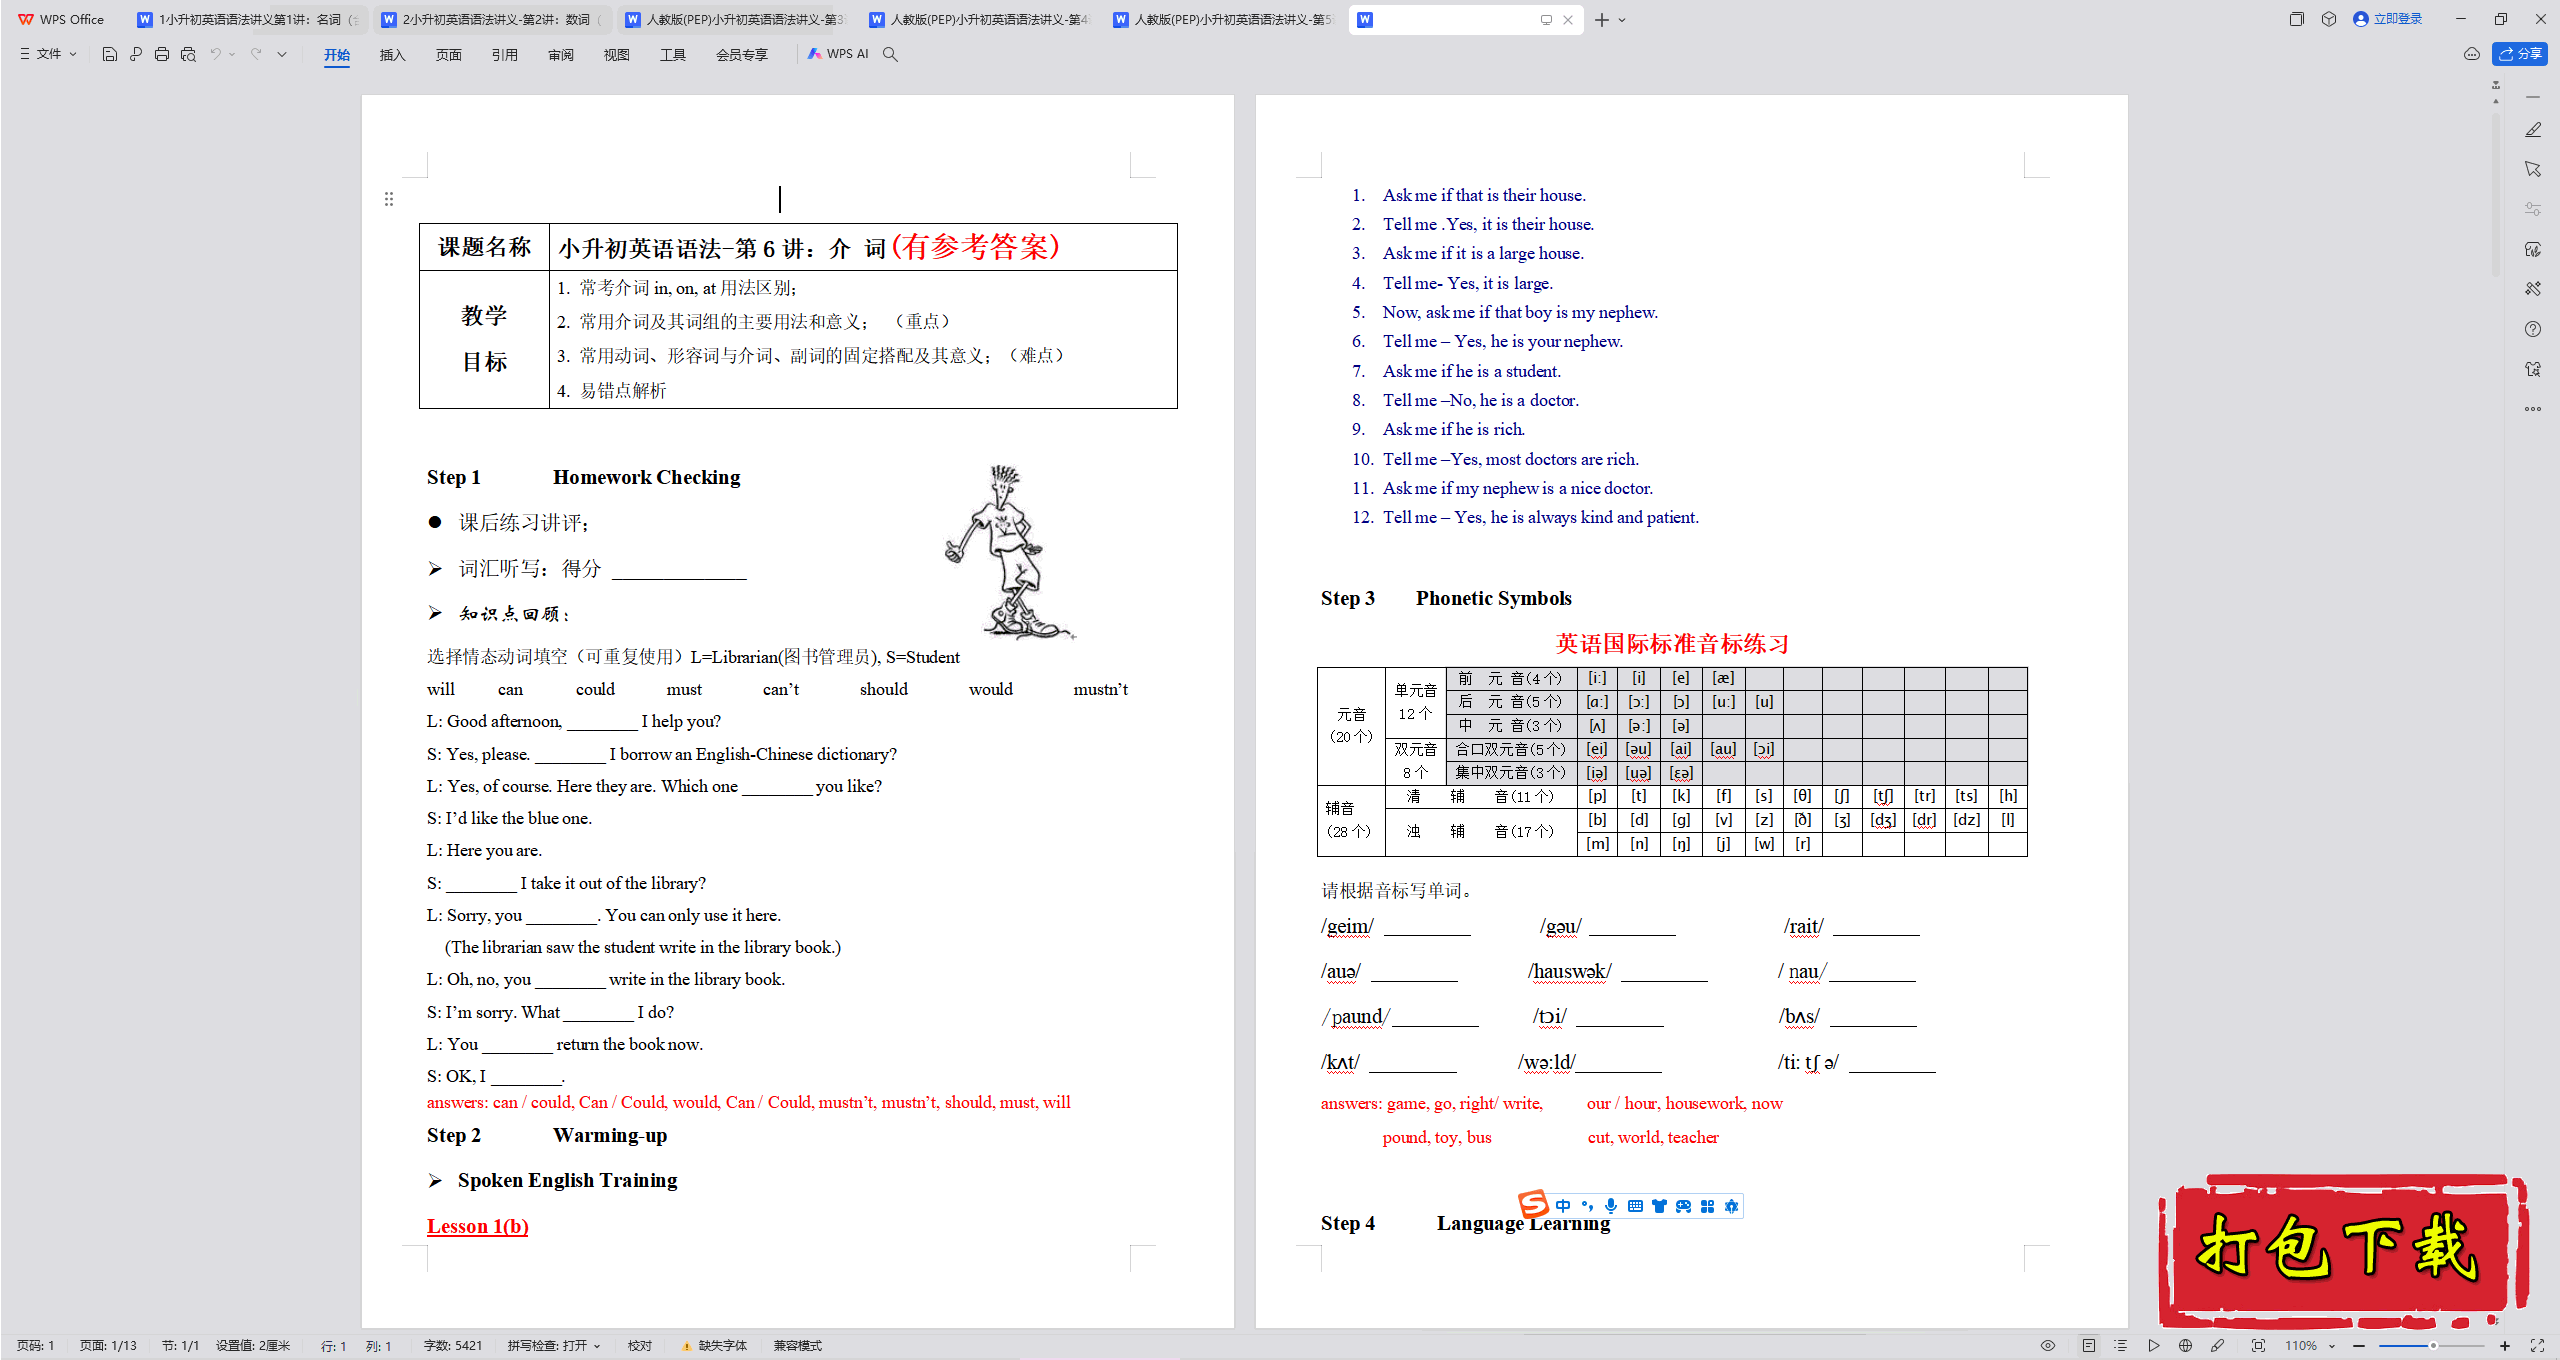The image size is (2560, 1360).
Task: Open the 审阅 ribbon tab
Action: point(561,55)
